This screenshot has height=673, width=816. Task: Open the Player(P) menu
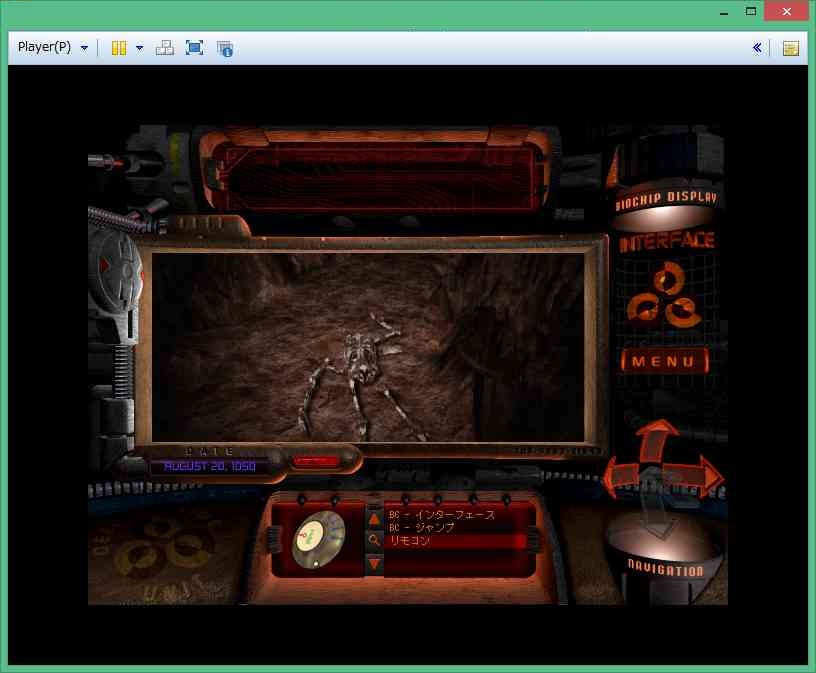(52, 48)
